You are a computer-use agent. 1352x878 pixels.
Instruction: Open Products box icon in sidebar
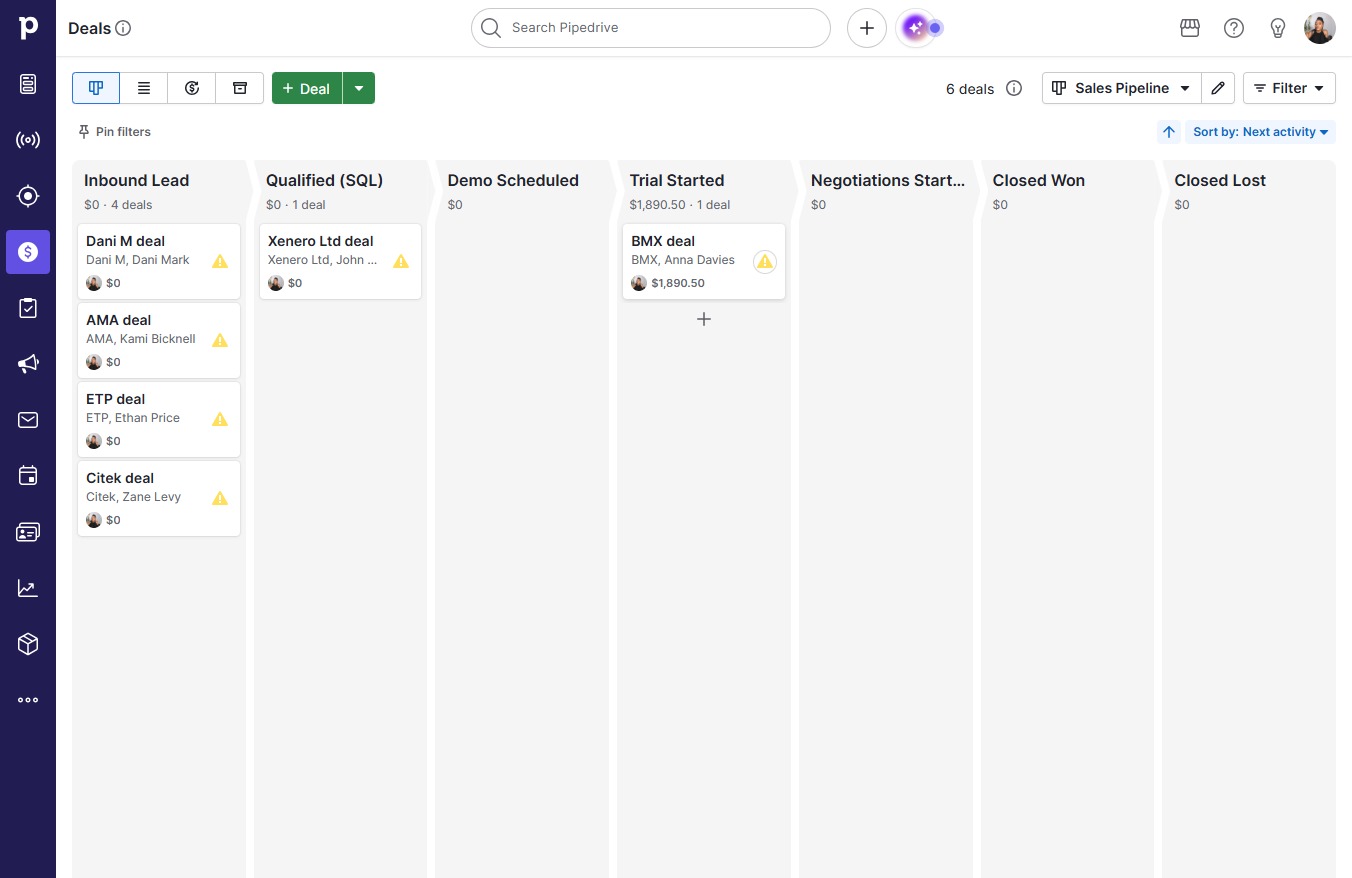[28, 644]
